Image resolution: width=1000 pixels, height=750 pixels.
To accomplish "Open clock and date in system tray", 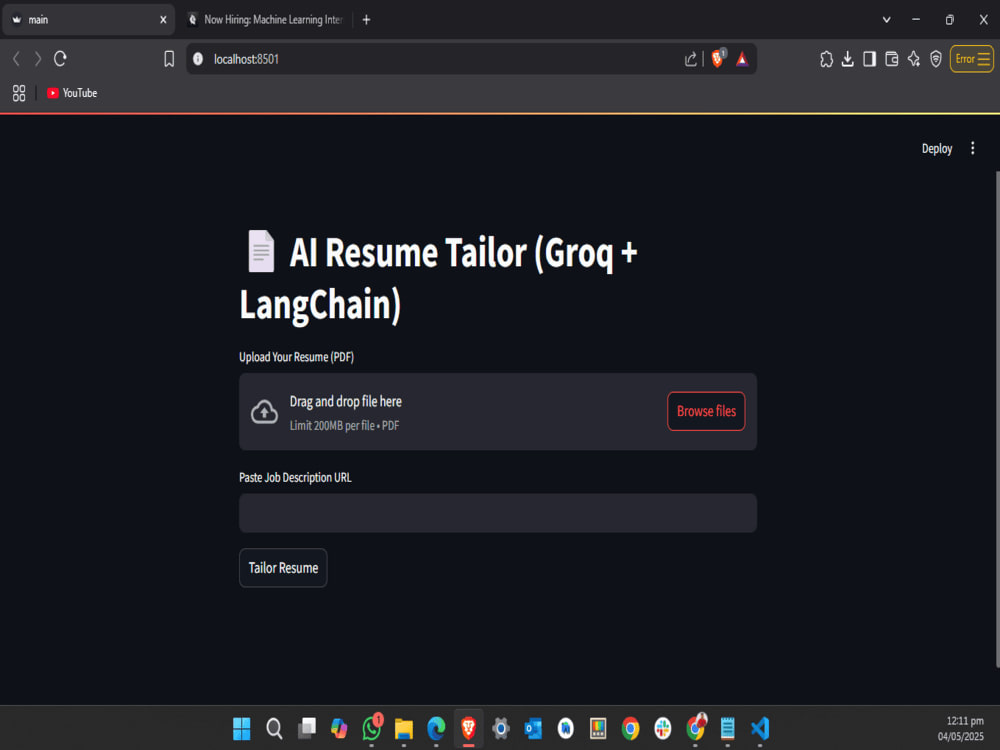I will (962, 728).
